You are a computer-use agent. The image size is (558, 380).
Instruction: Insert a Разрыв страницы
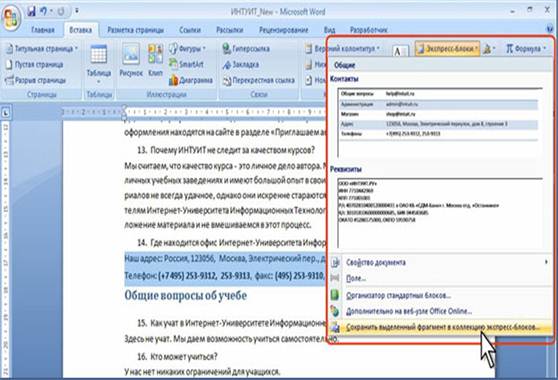[x=36, y=80]
